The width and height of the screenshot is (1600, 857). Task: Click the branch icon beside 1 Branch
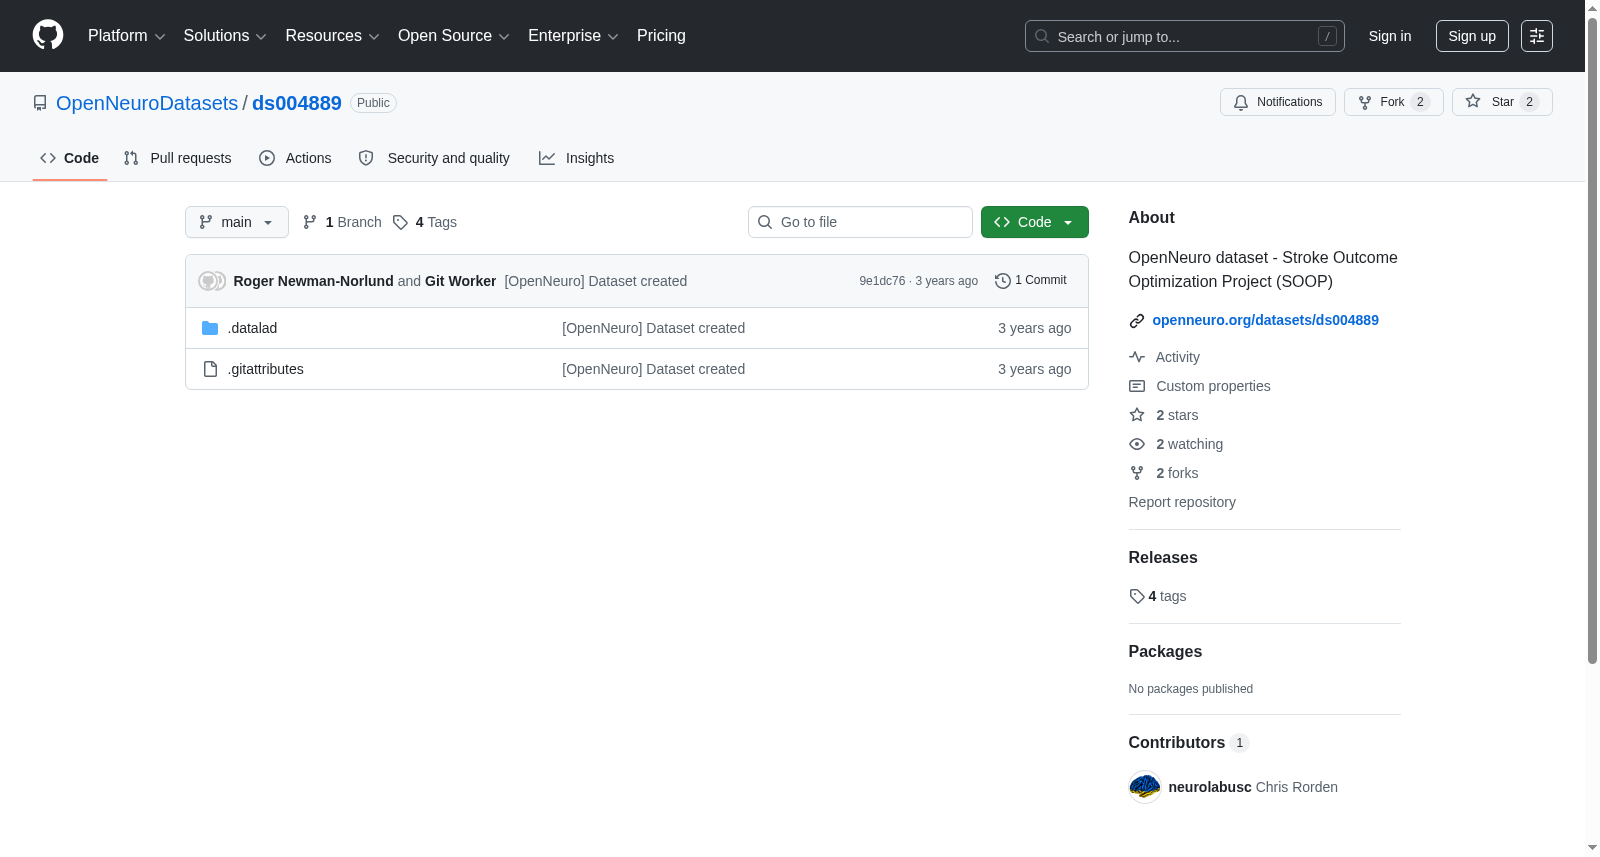point(310,222)
